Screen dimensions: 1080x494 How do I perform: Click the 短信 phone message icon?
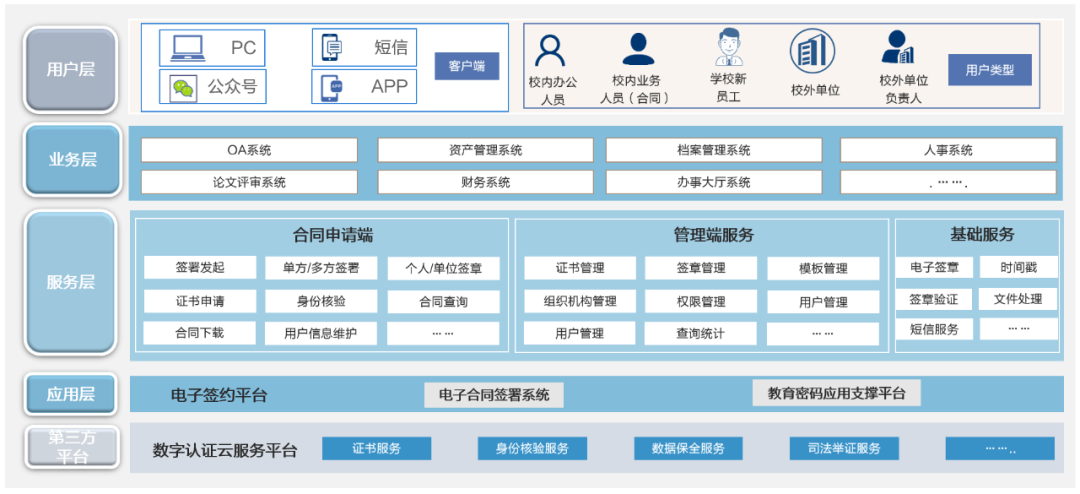click(x=332, y=47)
